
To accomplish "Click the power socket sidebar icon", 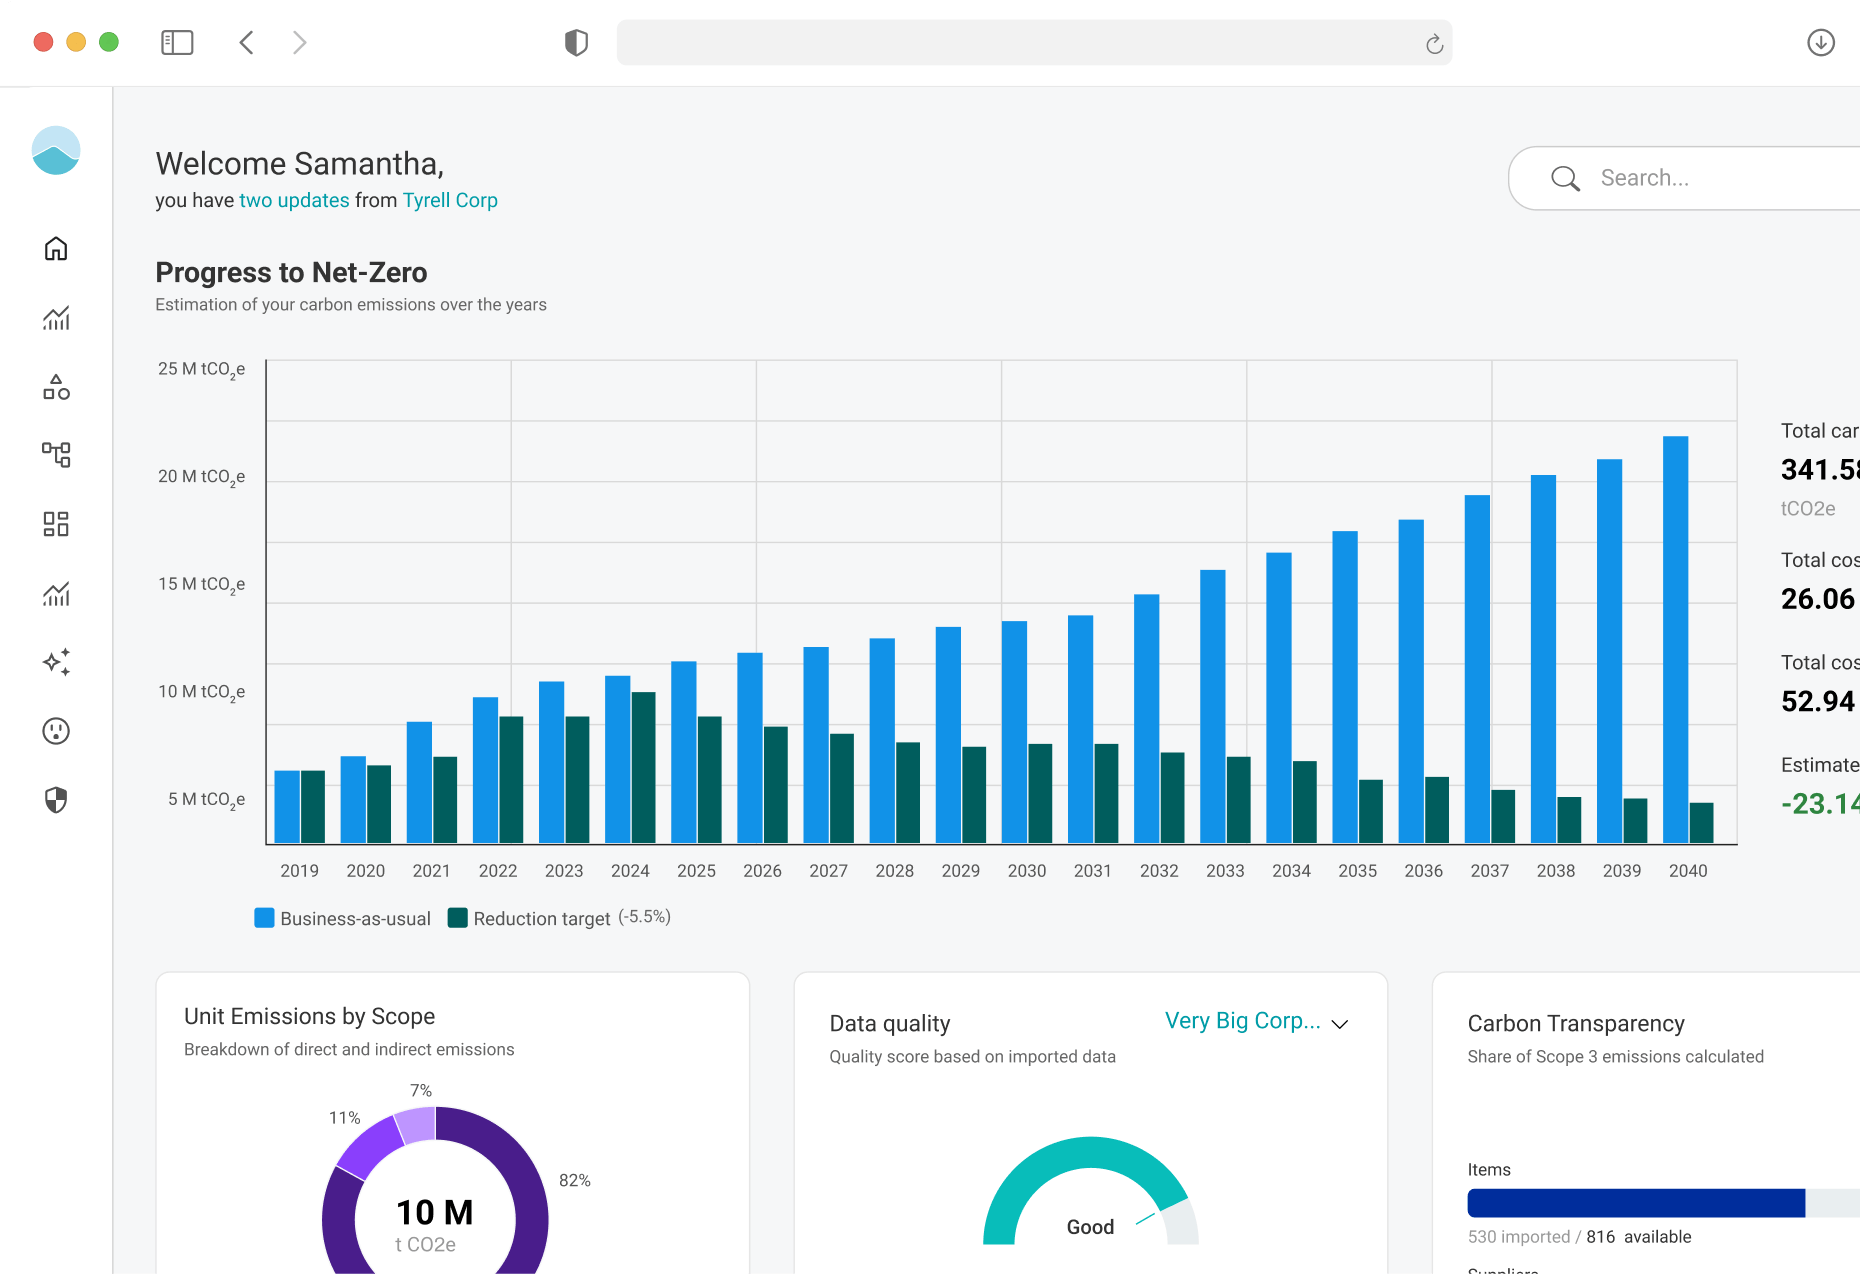I will (56, 731).
